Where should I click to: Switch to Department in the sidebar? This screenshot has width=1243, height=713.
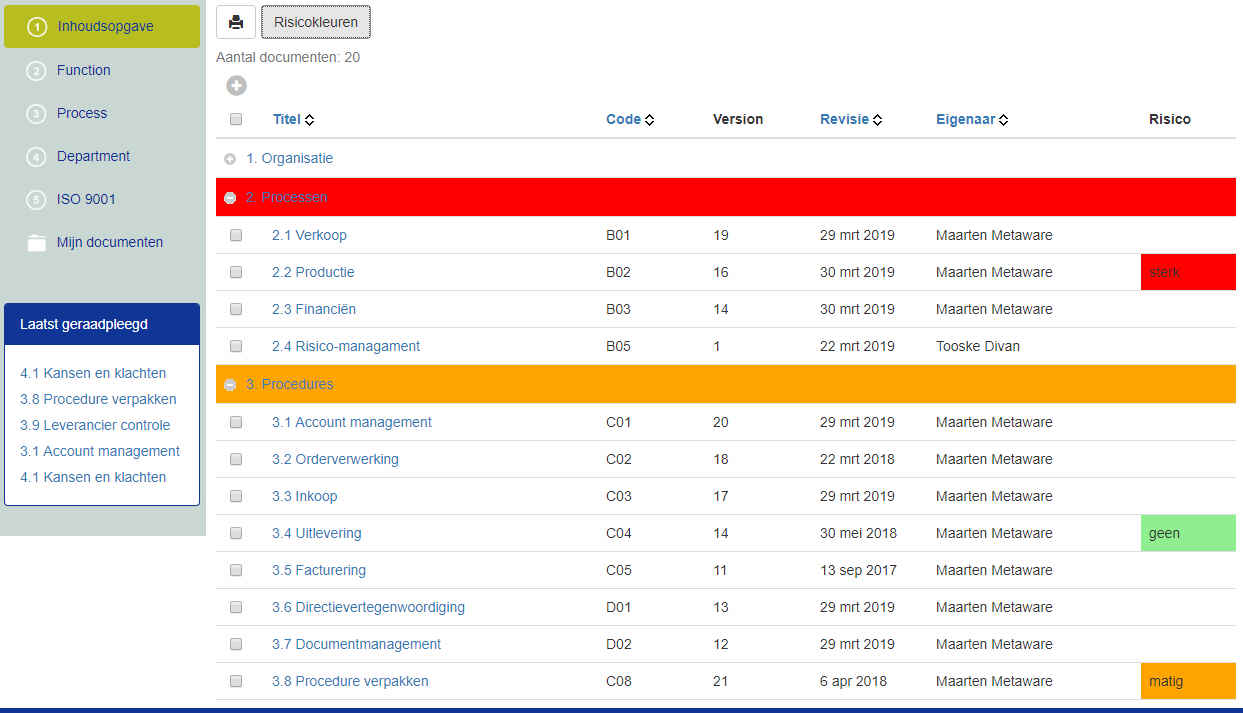pyautogui.click(x=93, y=156)
